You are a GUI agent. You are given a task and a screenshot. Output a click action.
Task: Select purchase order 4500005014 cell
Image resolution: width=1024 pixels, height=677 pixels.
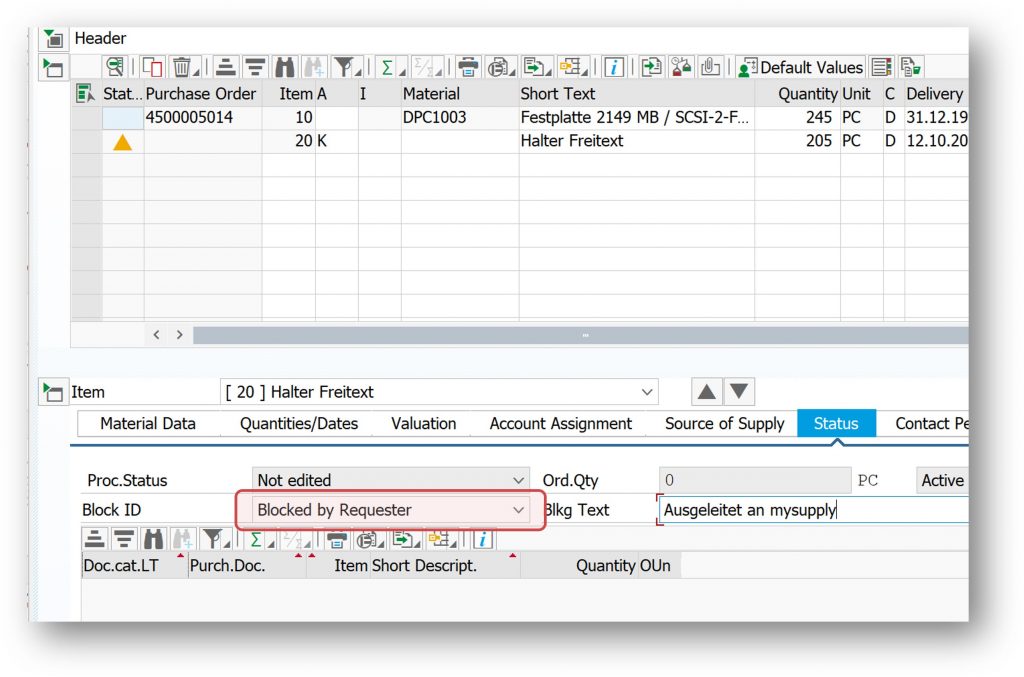click(x=202, y=118)
